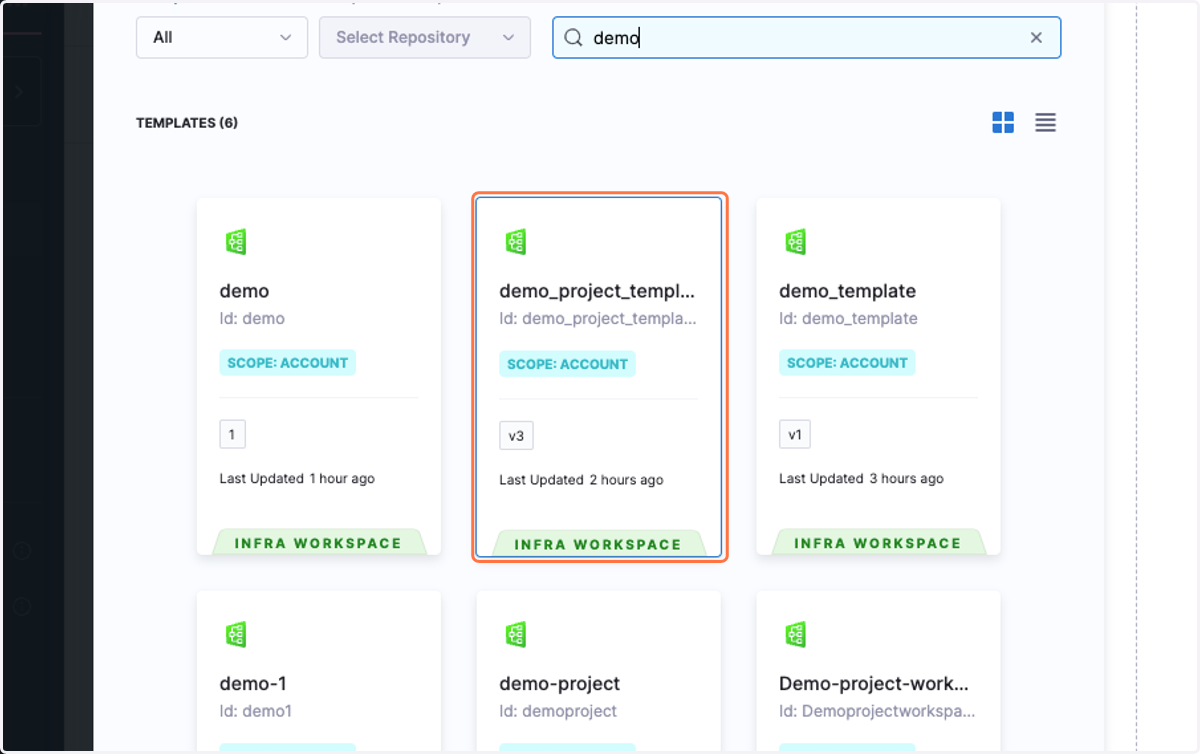Click the demo_template card's INFRA WORKSPACE label
Image resolution: width=1200 pixels, height=754 pixels.
[x=878, y=543]
